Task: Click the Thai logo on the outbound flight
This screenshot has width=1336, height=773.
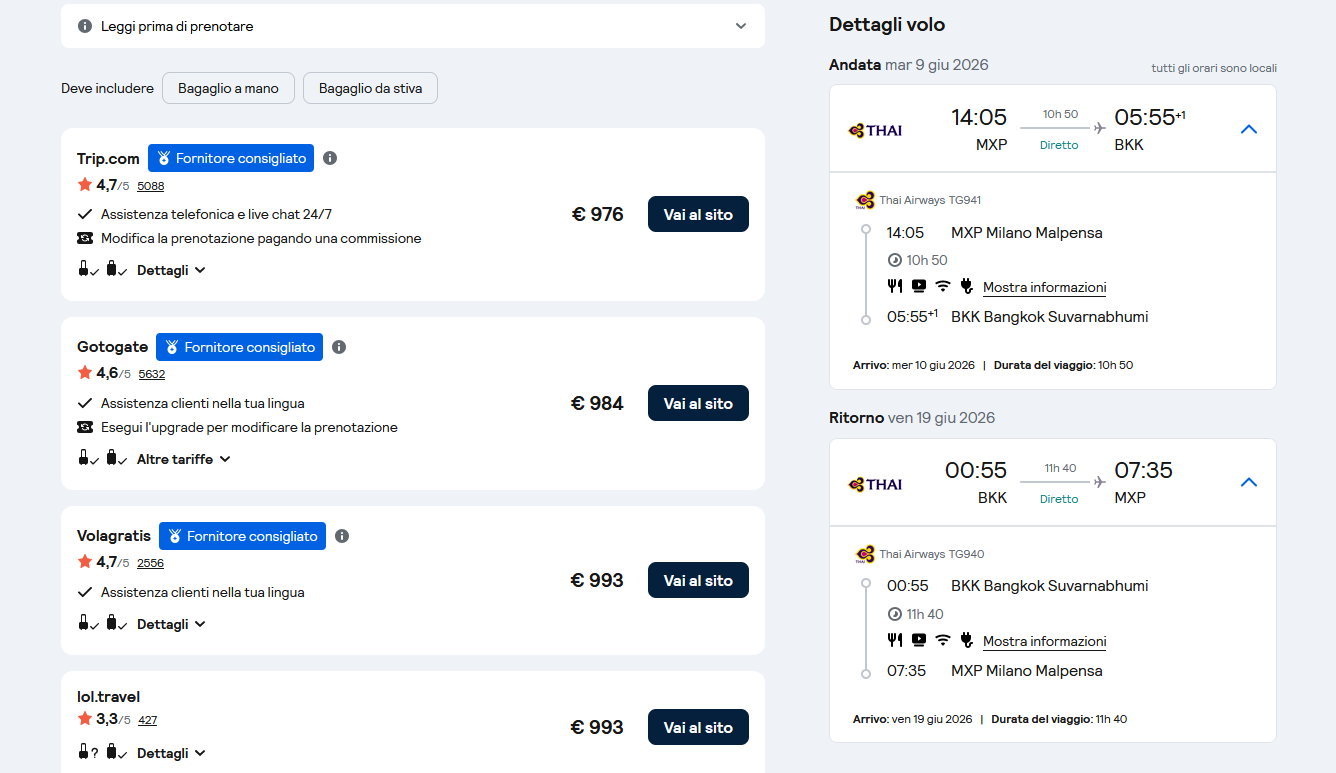Action: coord(875,130)
